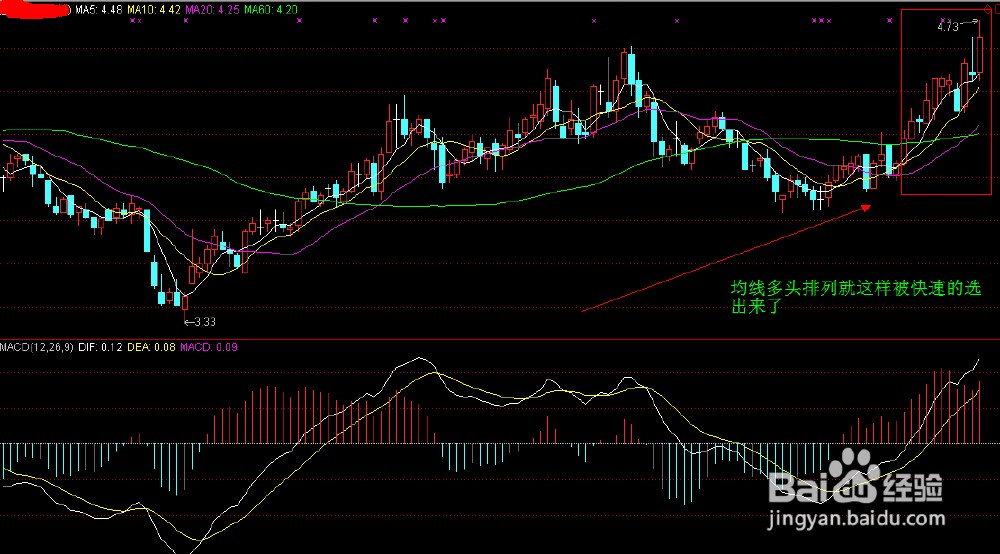Click the MACD(12,26,9) indicator title
The height and width of the screenshot is (554, 1000).
pos(36,347)
